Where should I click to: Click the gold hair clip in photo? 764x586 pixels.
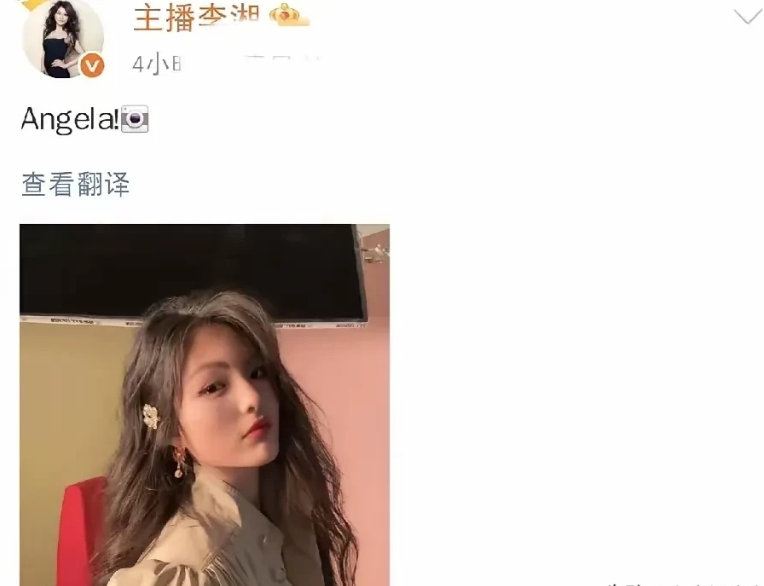(x=151, y=416)
